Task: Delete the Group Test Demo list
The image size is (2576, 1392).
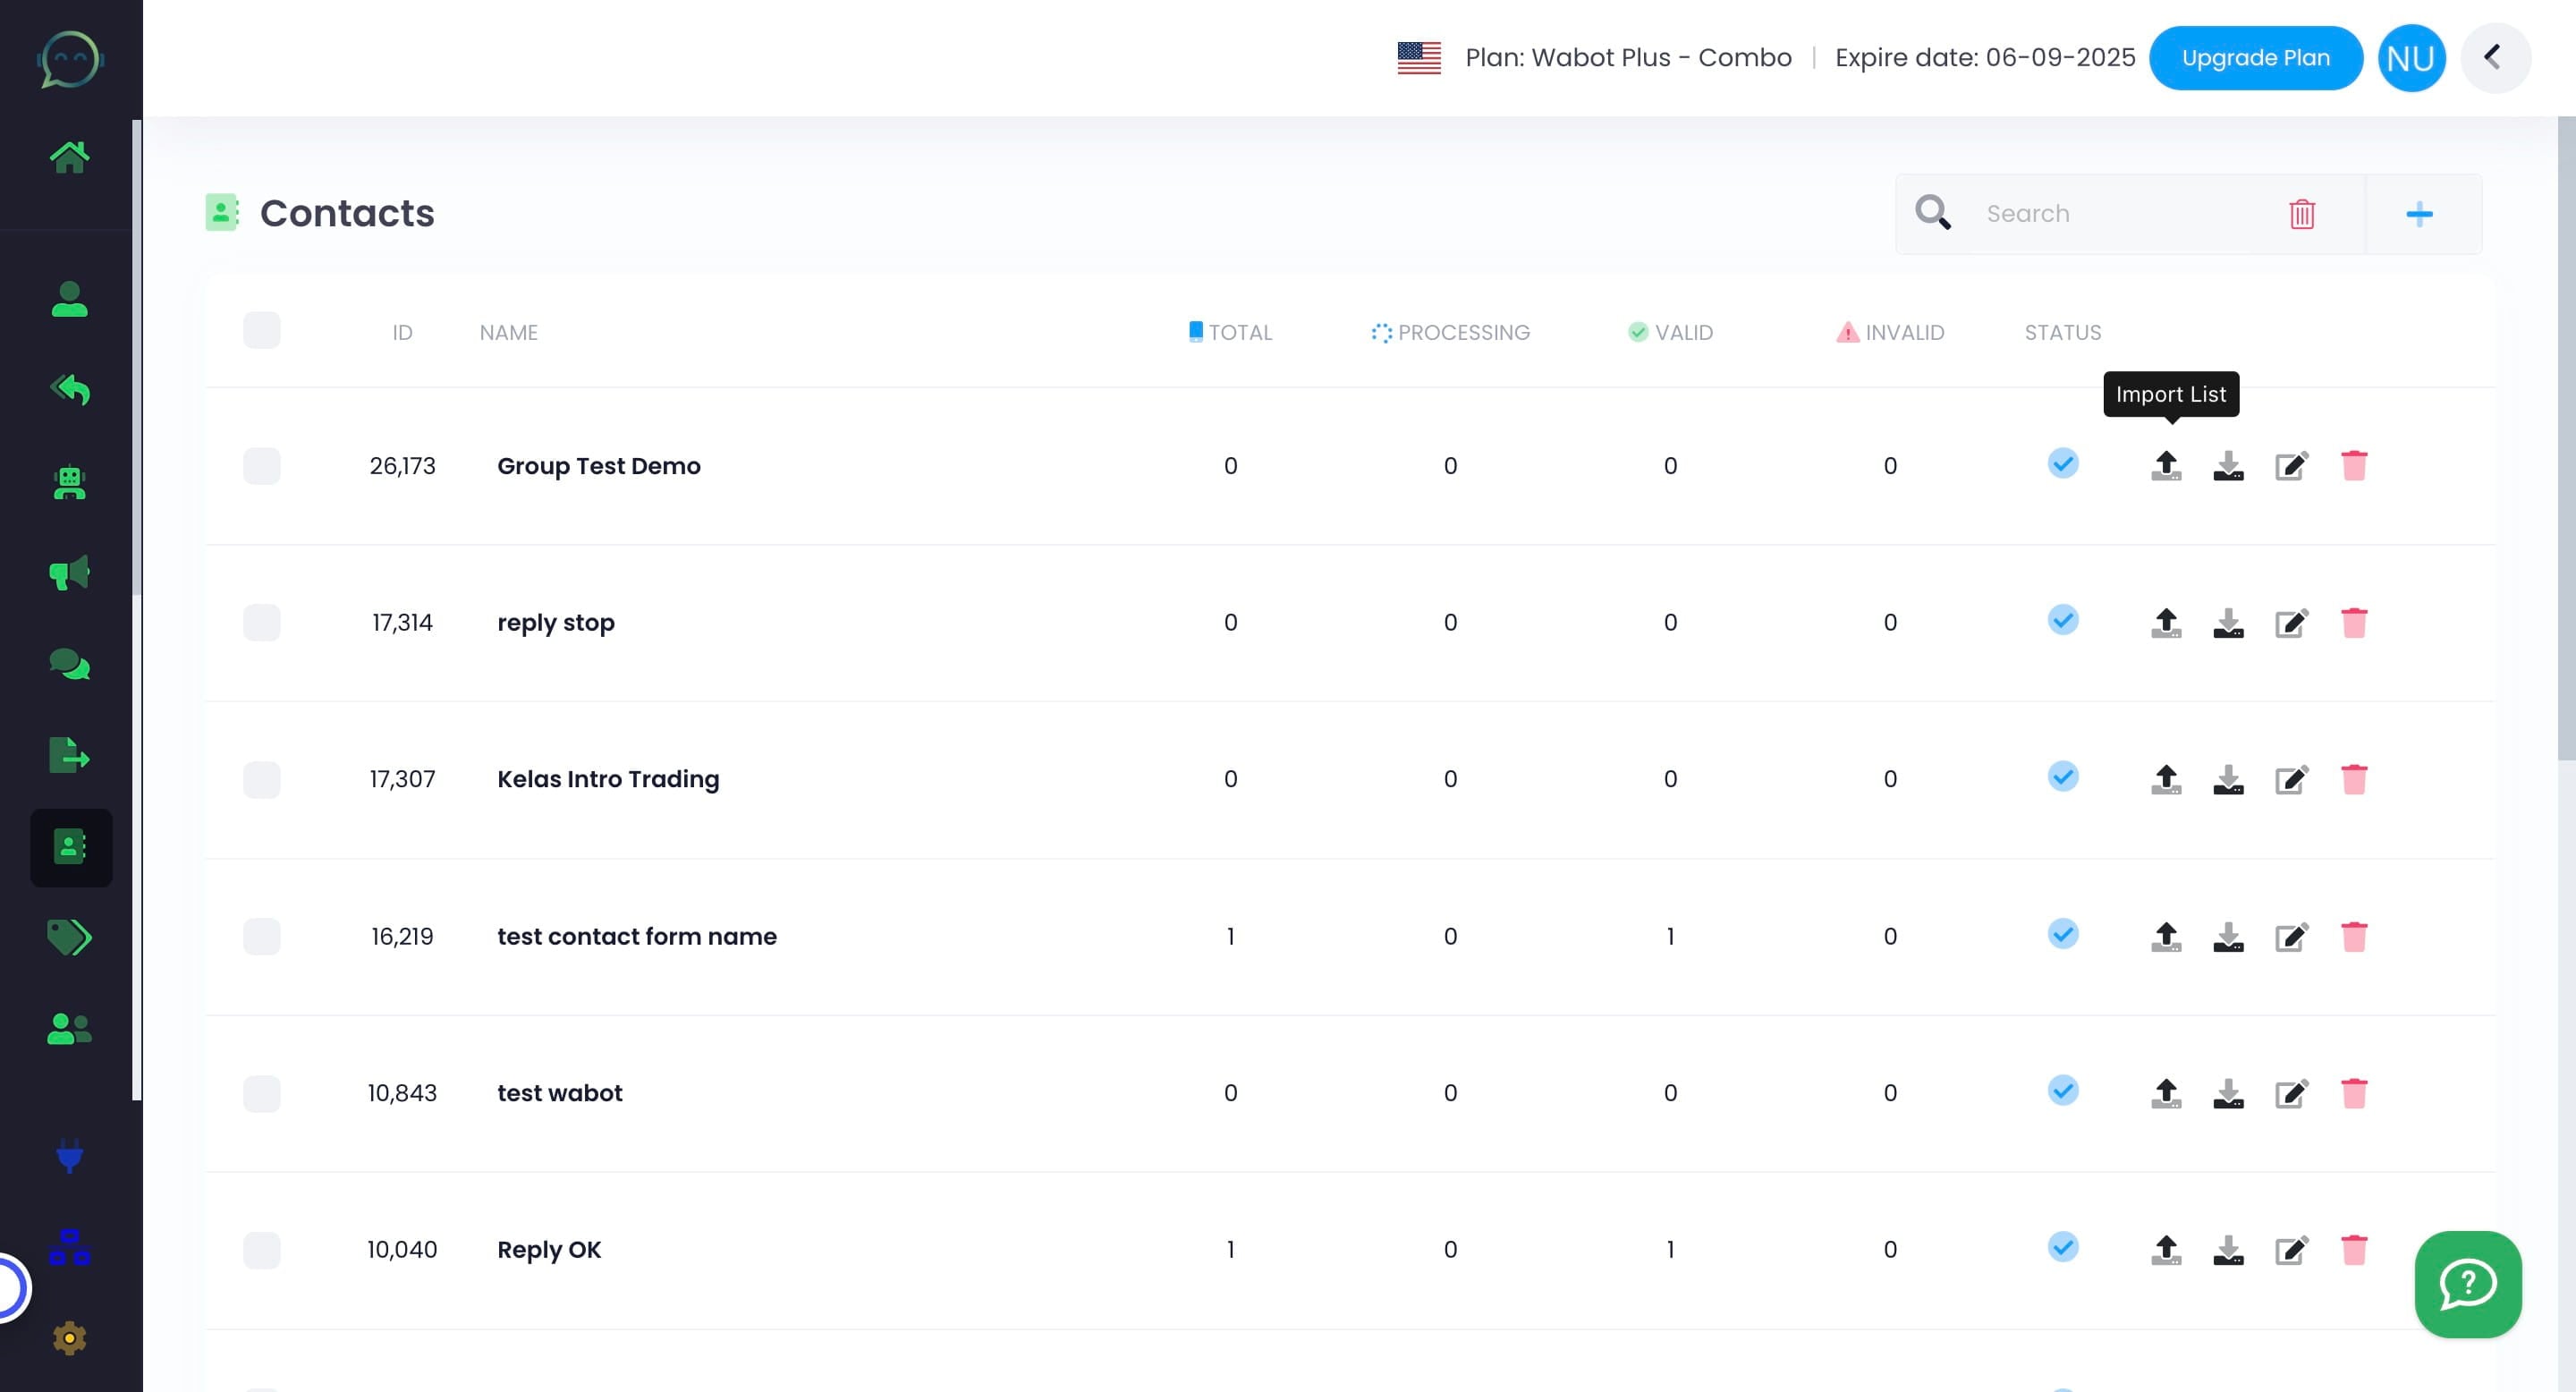Action: click(2354, 466)
